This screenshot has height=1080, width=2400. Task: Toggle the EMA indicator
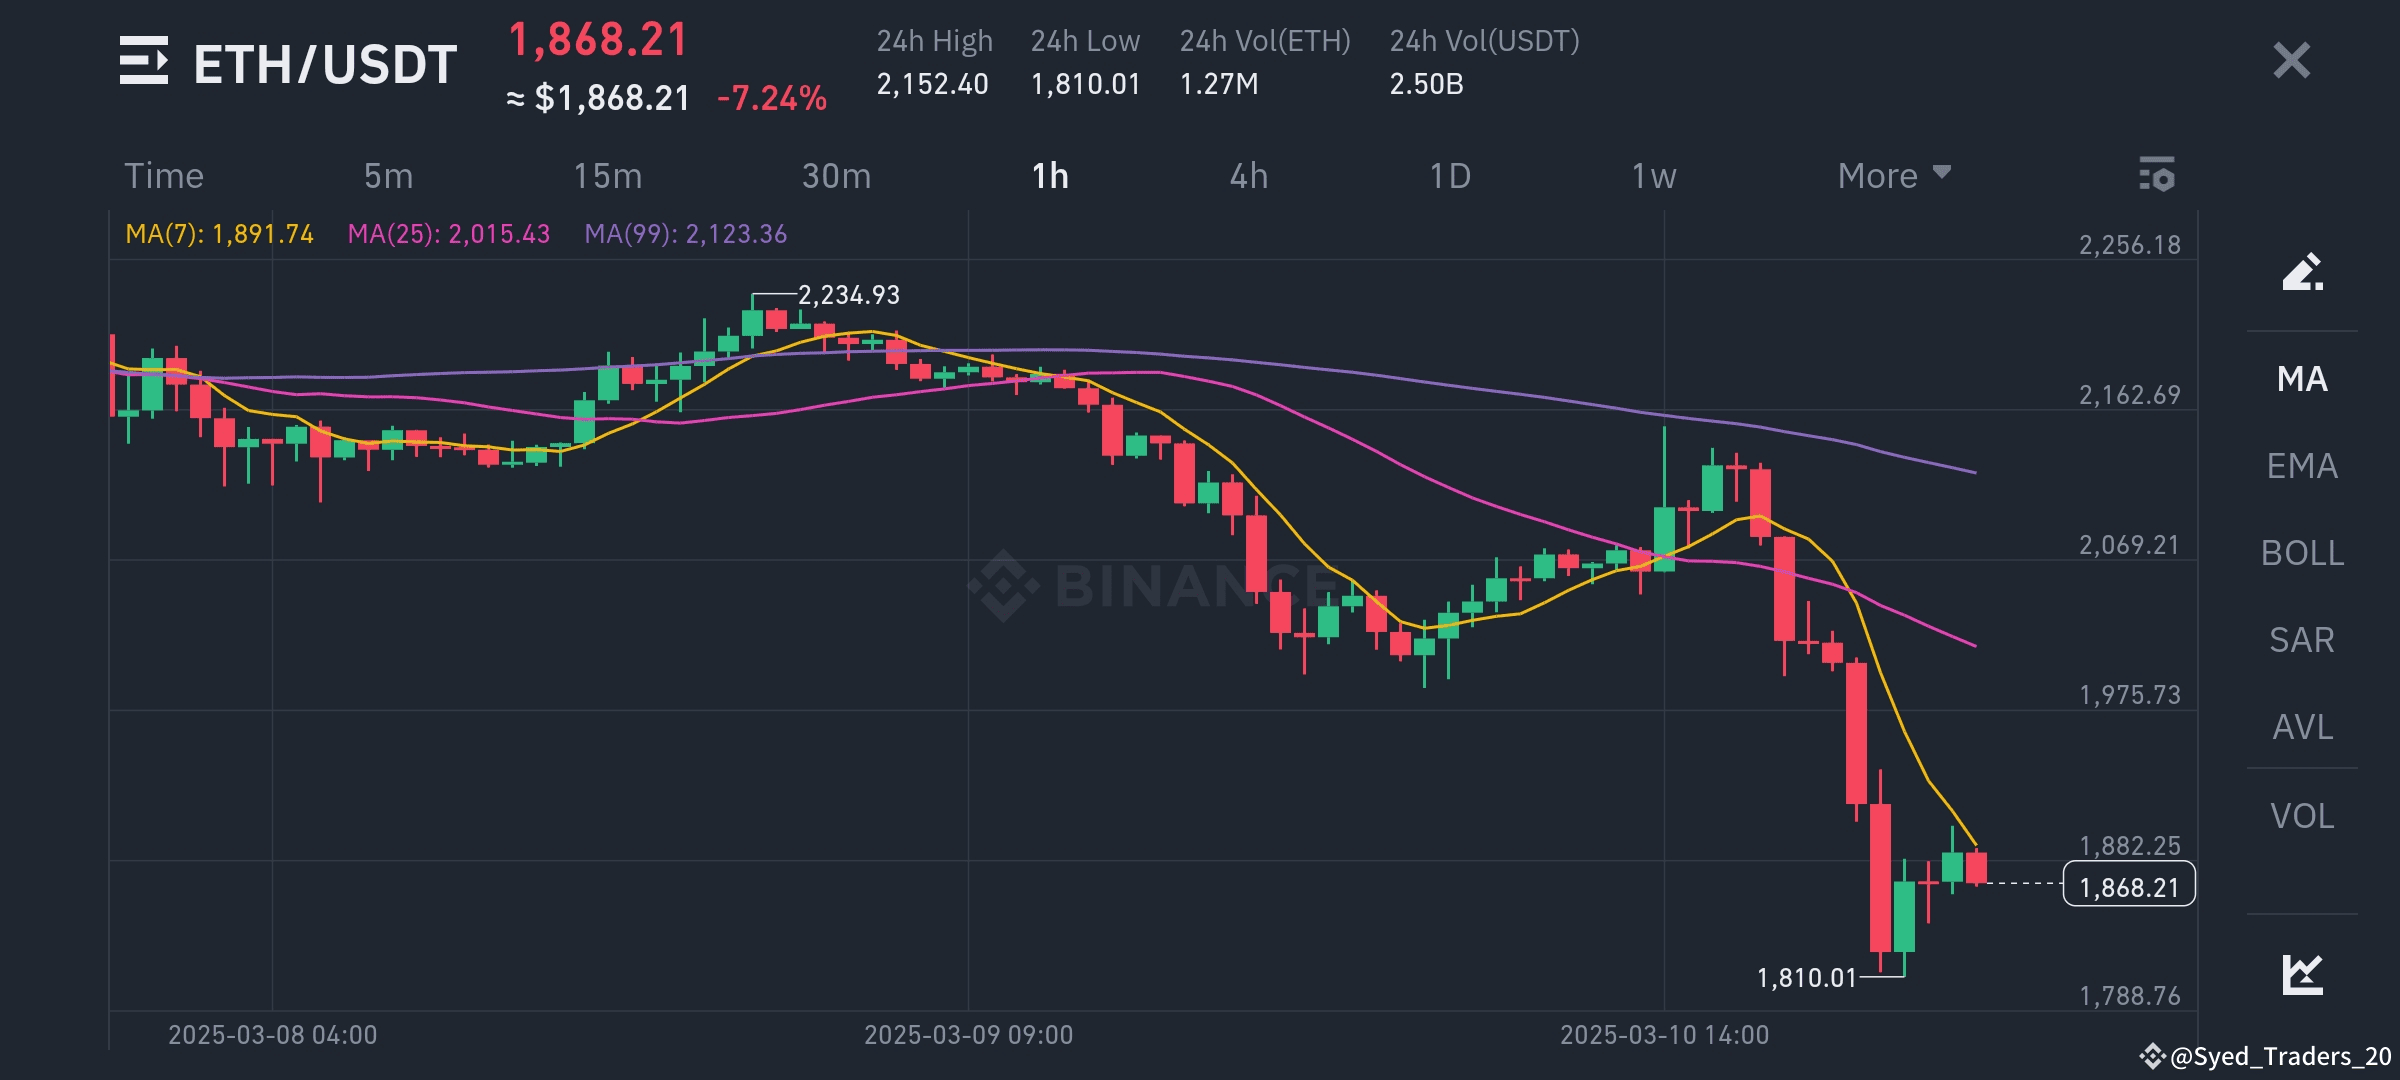click(2302, 466)
